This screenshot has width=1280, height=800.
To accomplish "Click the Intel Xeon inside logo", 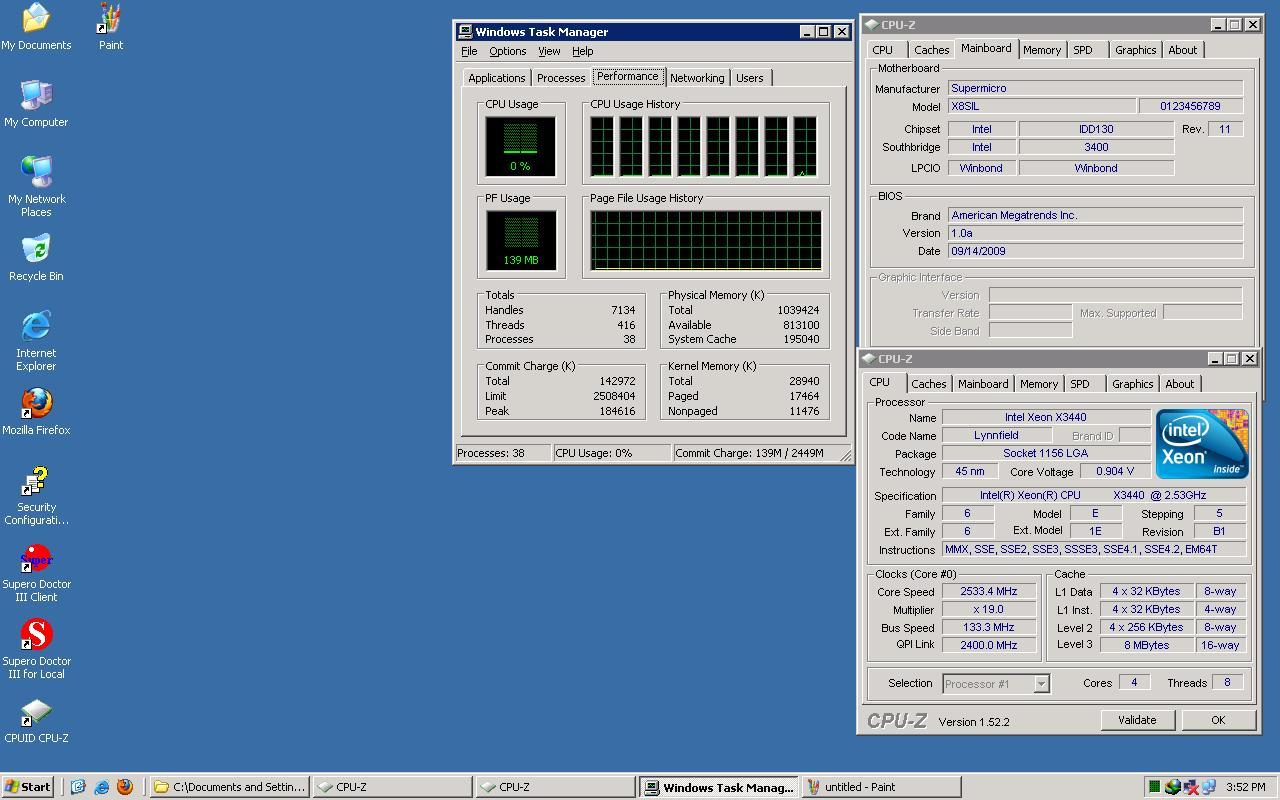I will (1202, 444).
